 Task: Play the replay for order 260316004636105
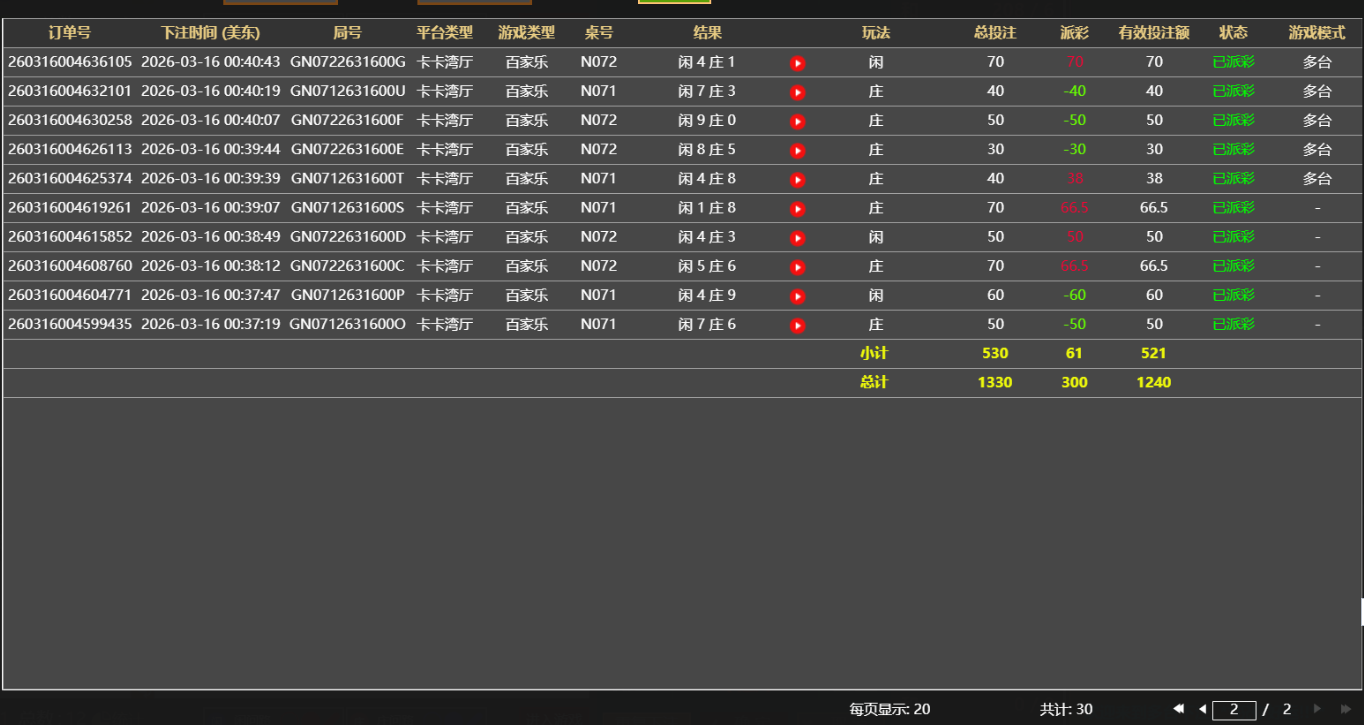[x=797, y=62]
